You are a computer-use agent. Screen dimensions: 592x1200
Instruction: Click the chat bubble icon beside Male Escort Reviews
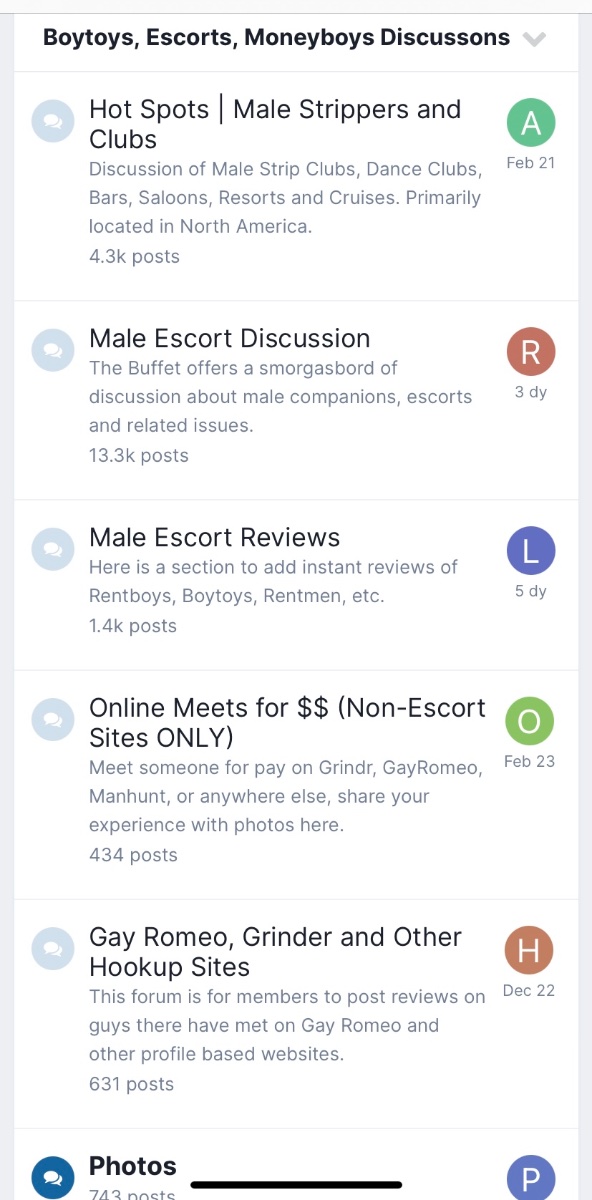point(51,549)
